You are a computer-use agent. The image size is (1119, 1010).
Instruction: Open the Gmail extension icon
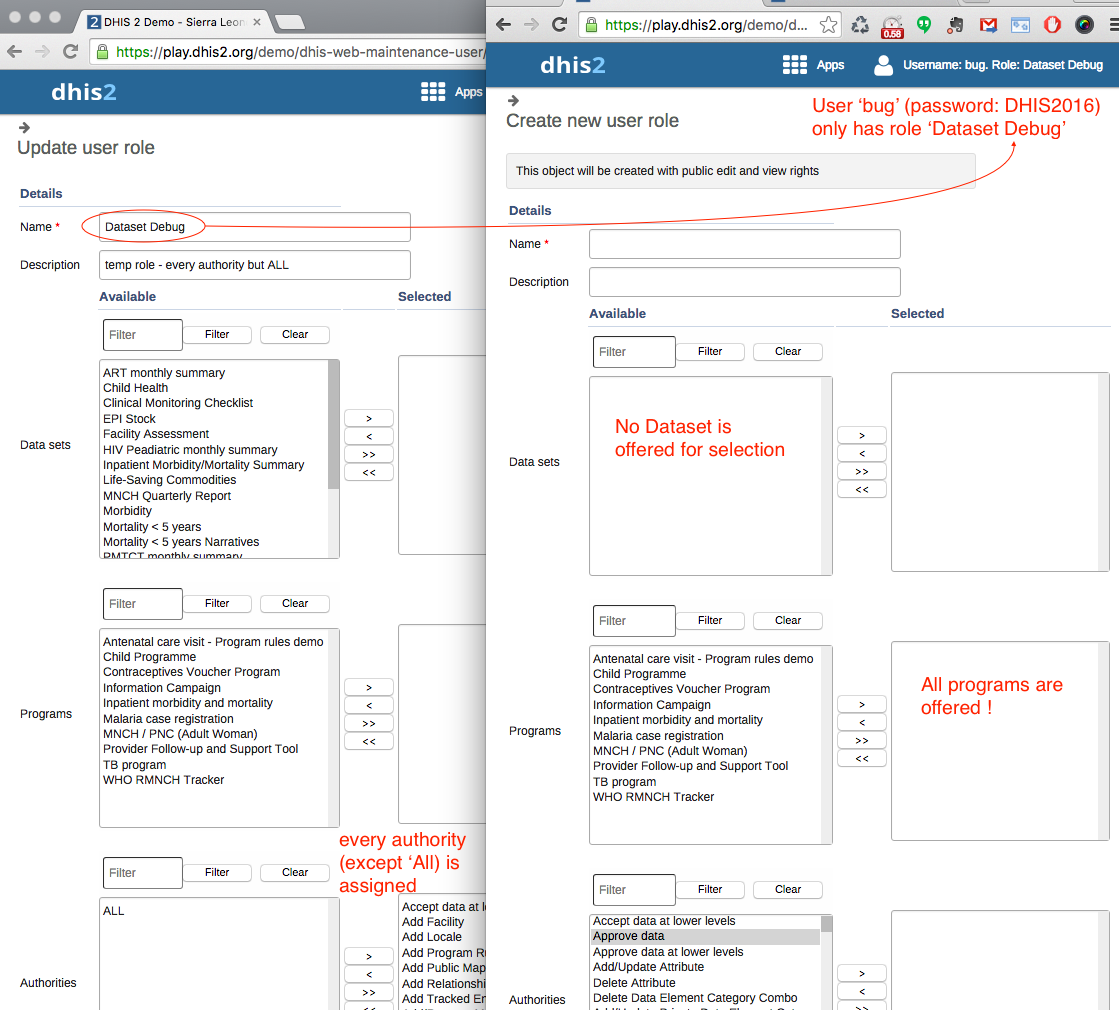pyautogui.click(x=988, y=25)
